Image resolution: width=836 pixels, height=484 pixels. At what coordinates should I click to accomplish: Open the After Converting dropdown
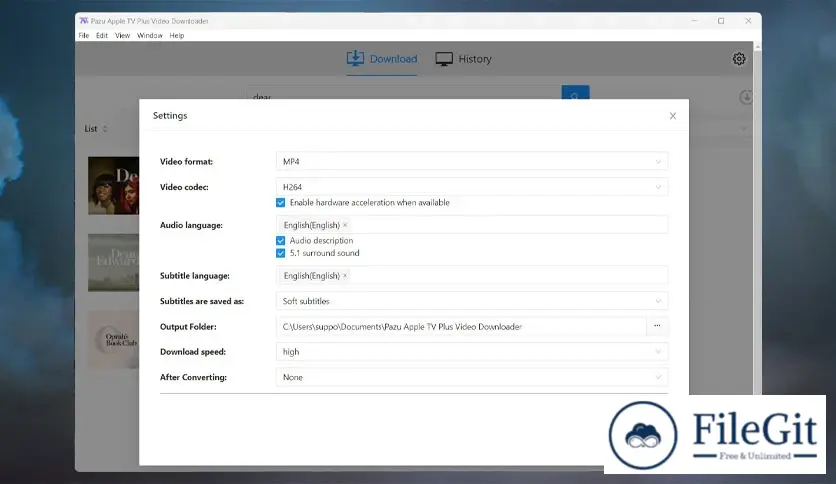point(472,377)
